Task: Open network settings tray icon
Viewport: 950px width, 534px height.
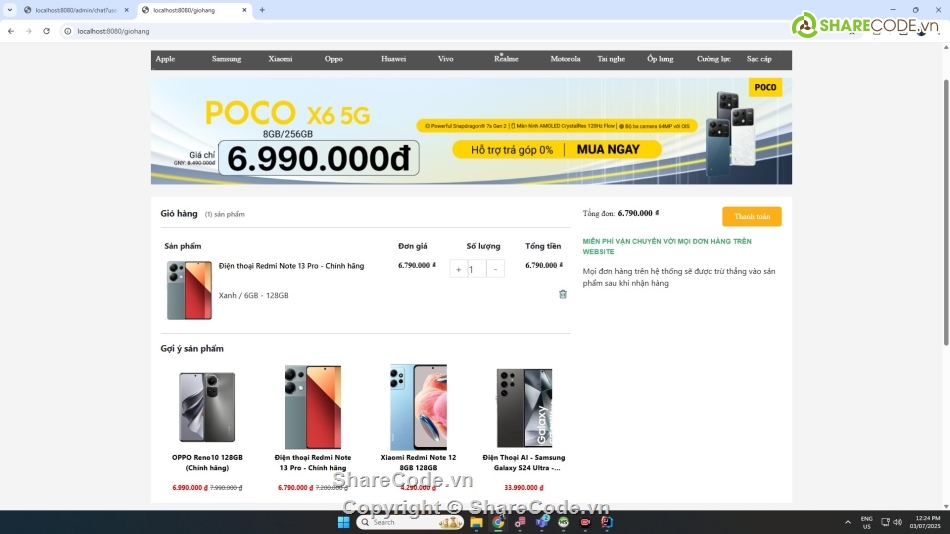Action: coord(885,522)
